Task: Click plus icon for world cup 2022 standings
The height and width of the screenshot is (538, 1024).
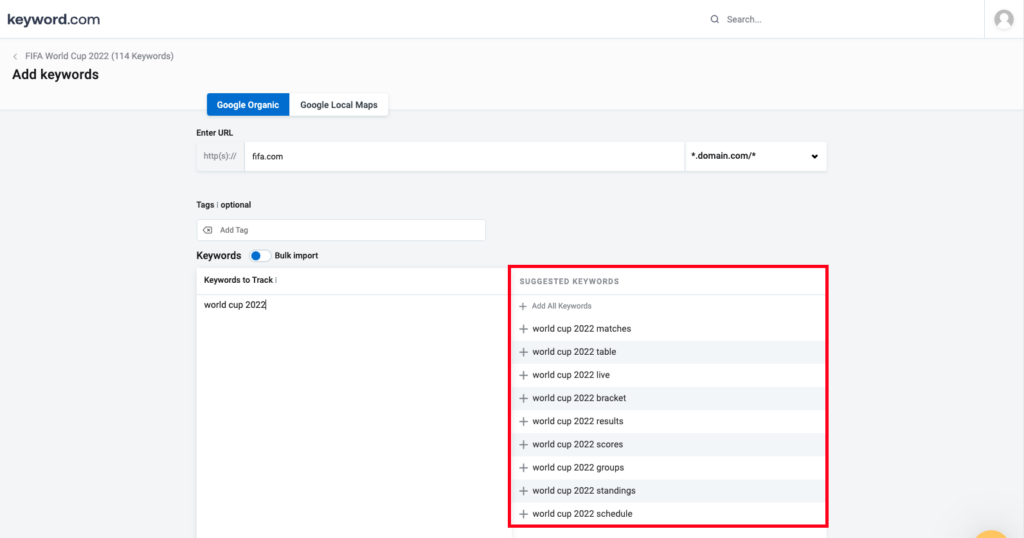Action: coord(523,491)
